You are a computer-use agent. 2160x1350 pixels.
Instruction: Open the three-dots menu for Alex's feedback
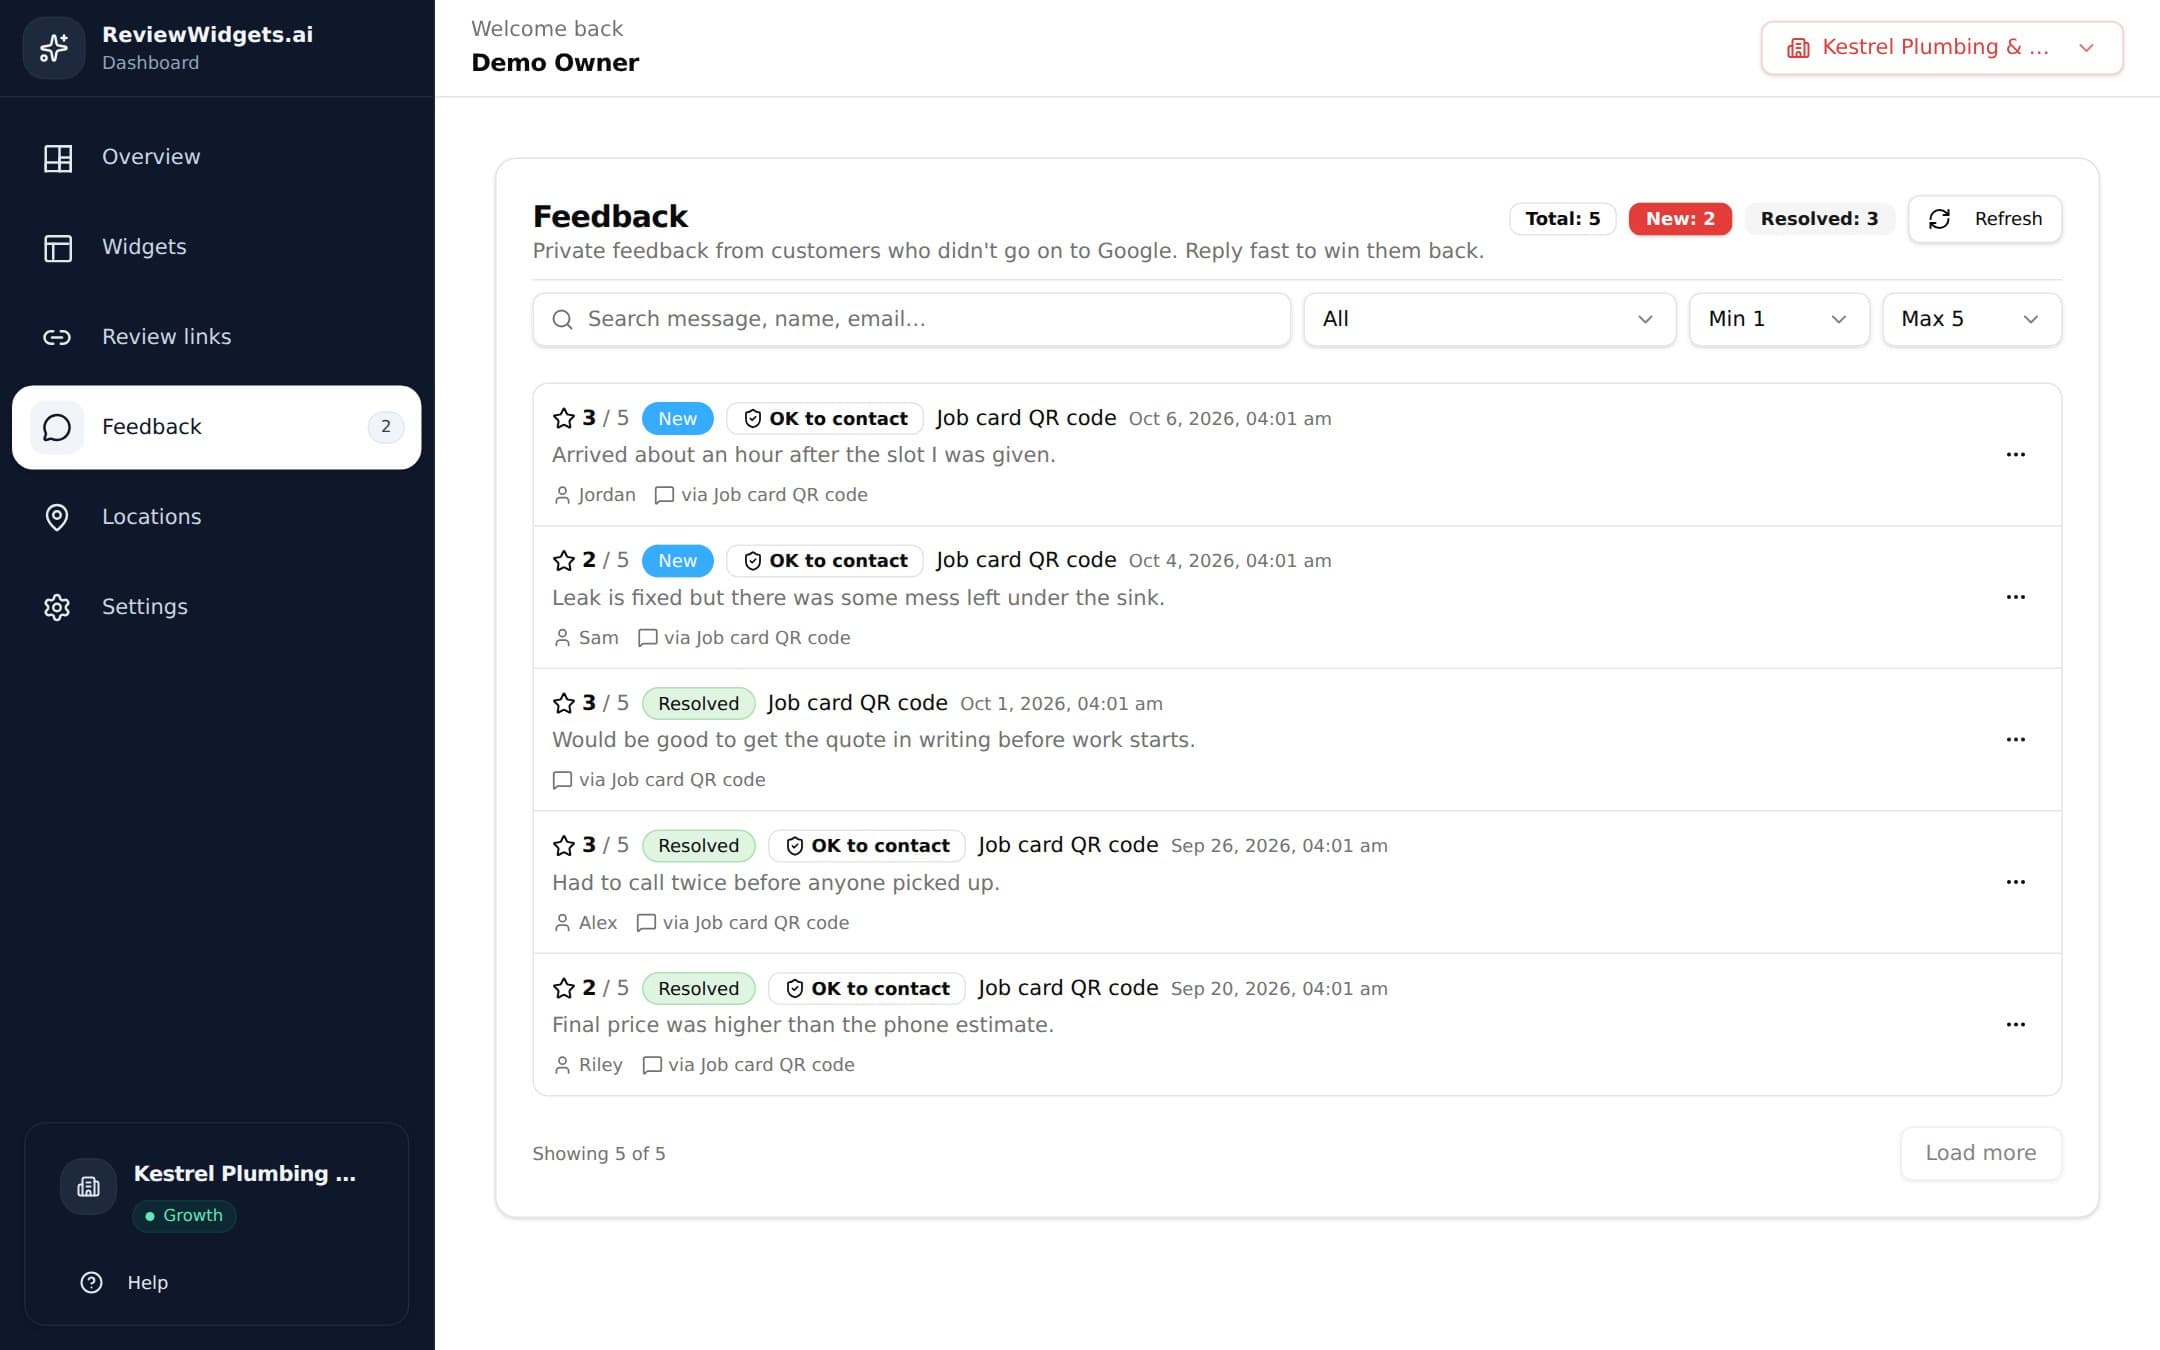2015,882
